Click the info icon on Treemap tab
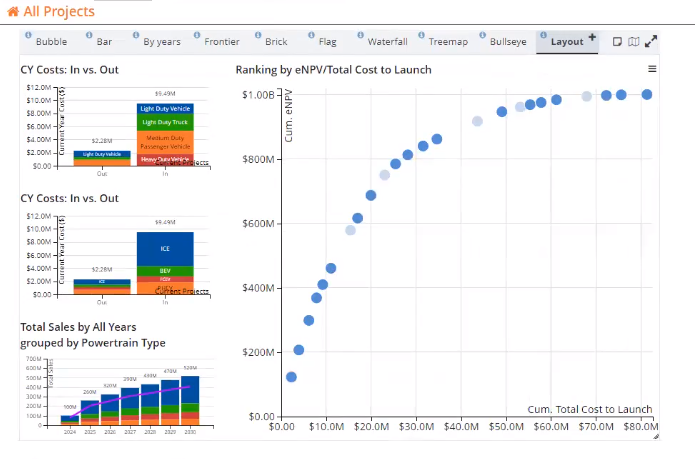695x459 pixels. point(422,35)
